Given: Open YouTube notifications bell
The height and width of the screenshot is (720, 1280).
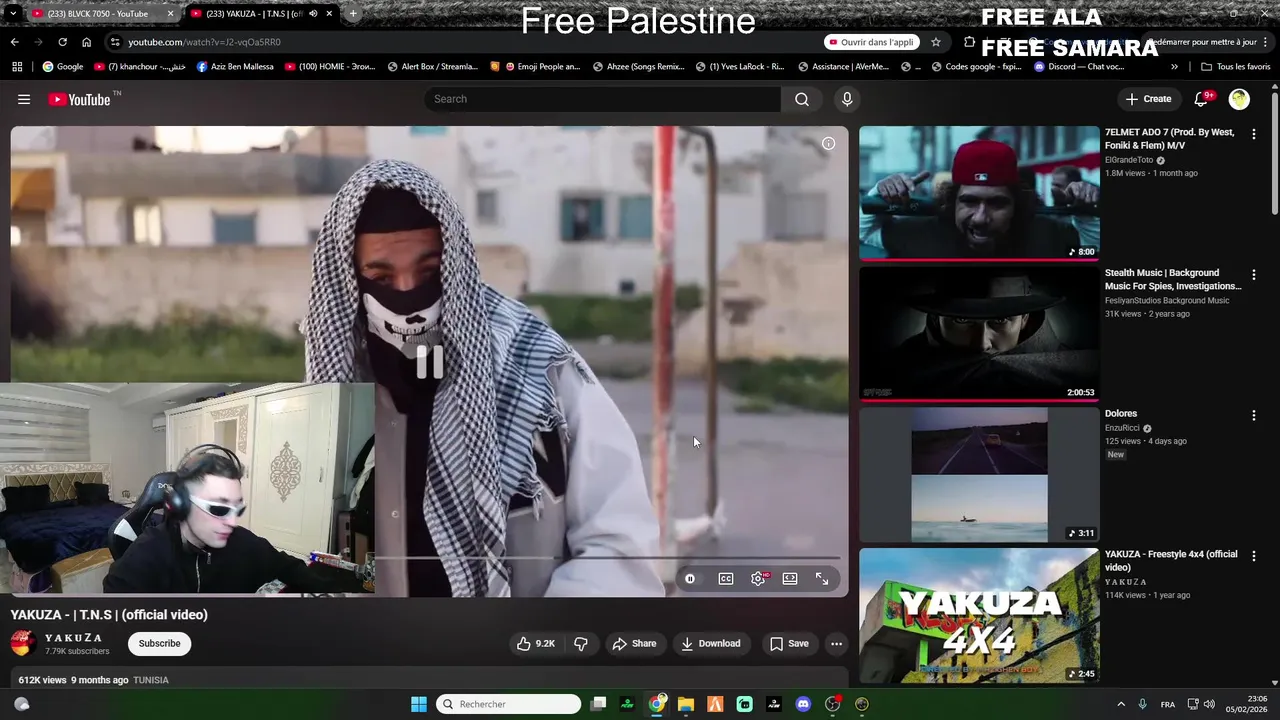Looking at the screenshot, I should (x=1202, y=99).
